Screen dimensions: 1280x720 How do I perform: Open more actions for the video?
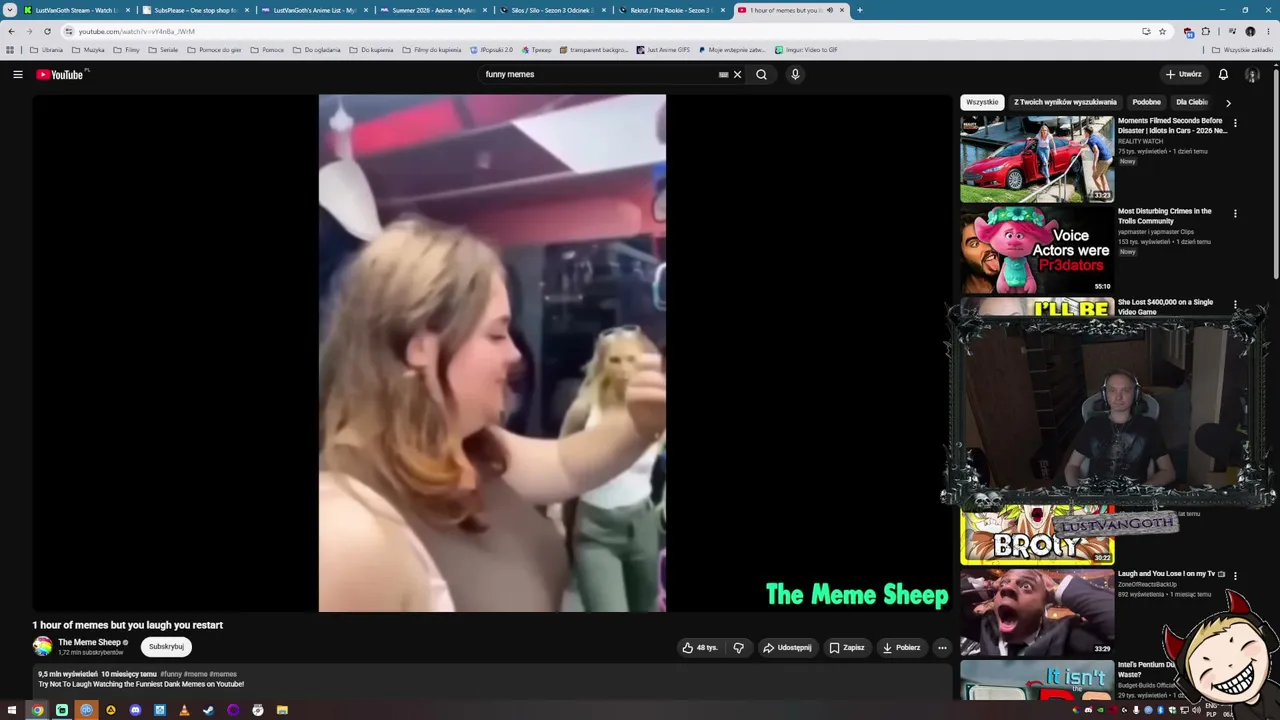[942, 647]
